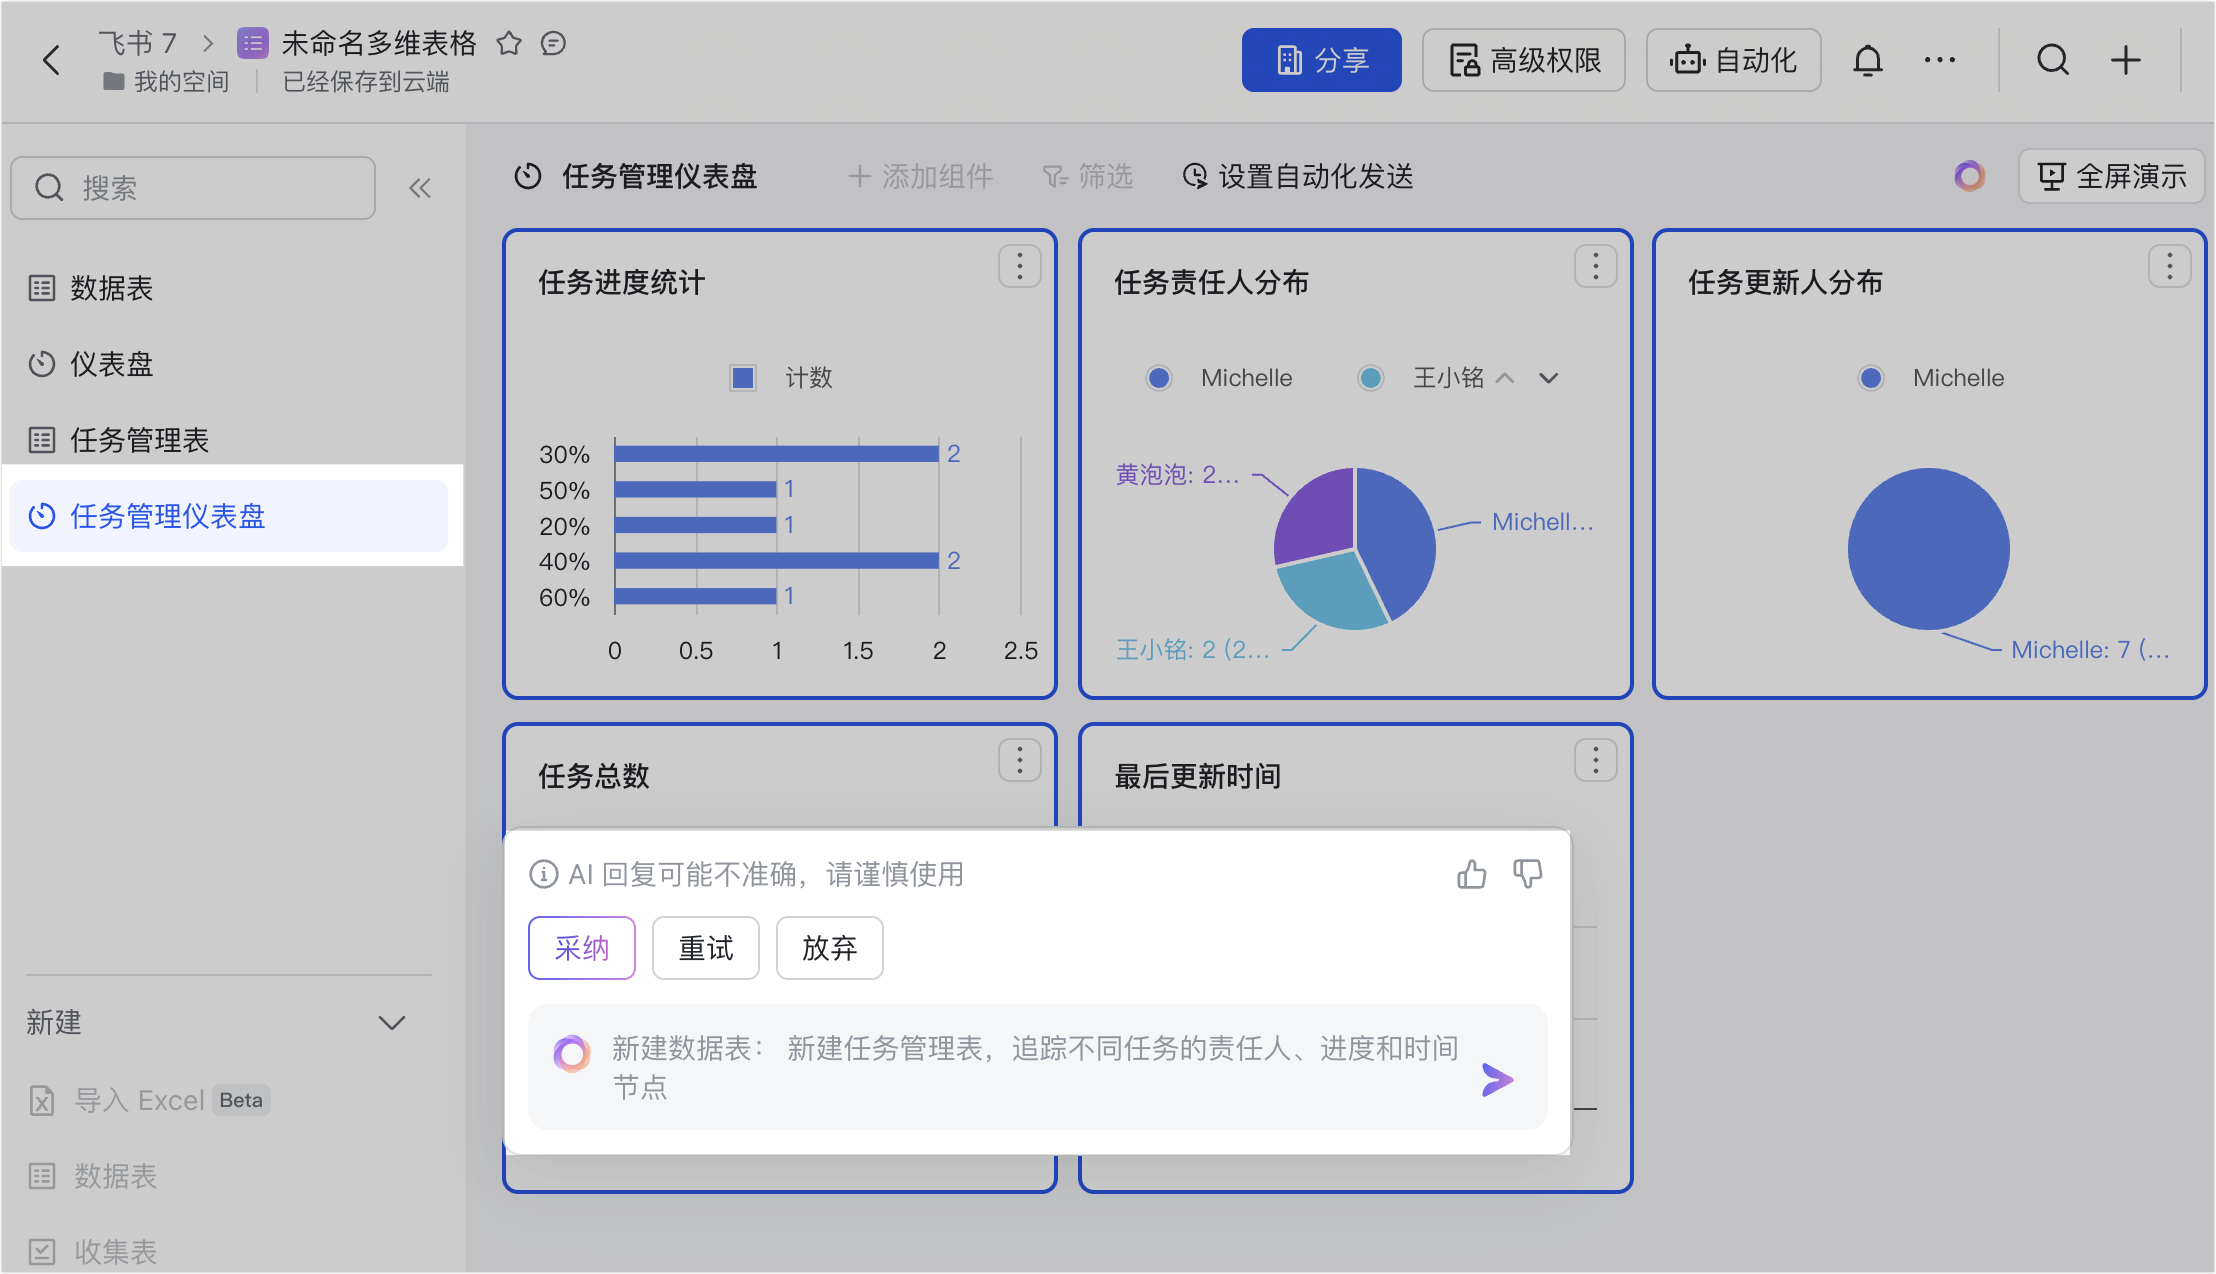Toggle Michelle legend in 任务责任人分布 chart
The image size is (2216, 1274).
pos(1220,378)
